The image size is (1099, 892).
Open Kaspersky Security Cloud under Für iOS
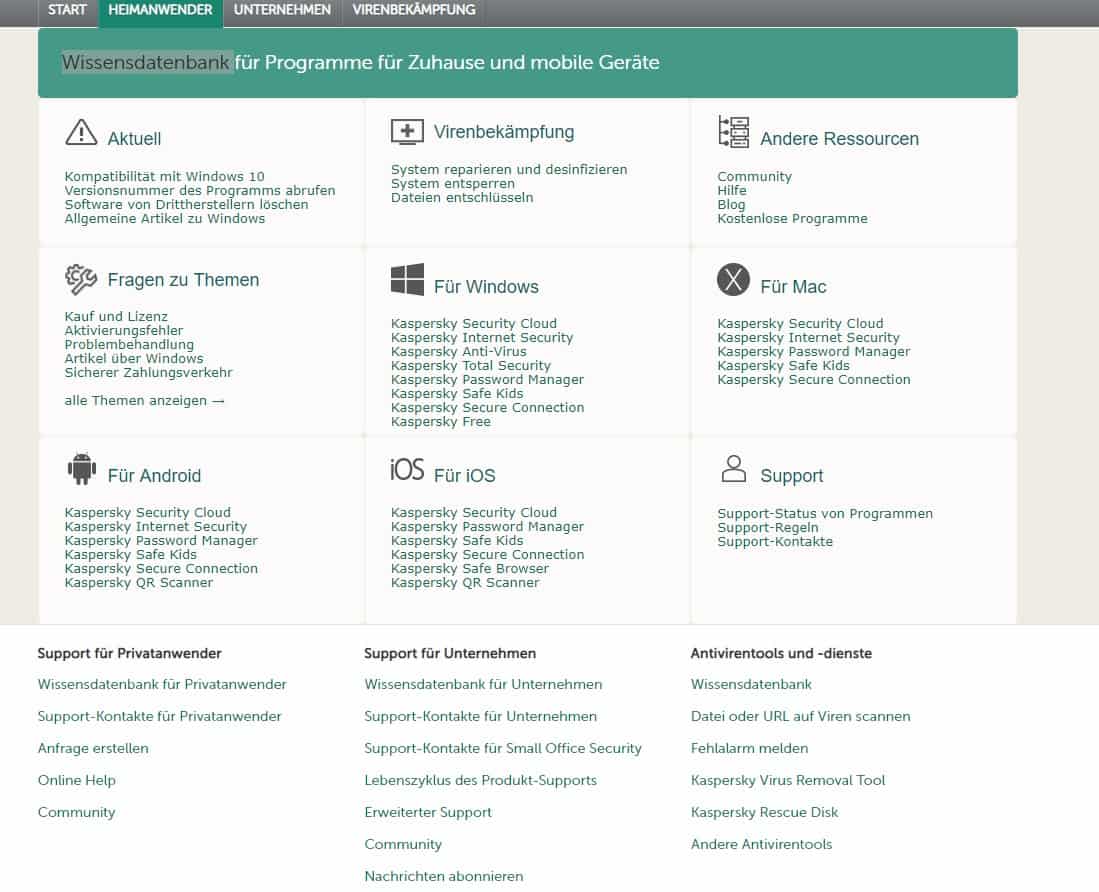tap(474, 512)
